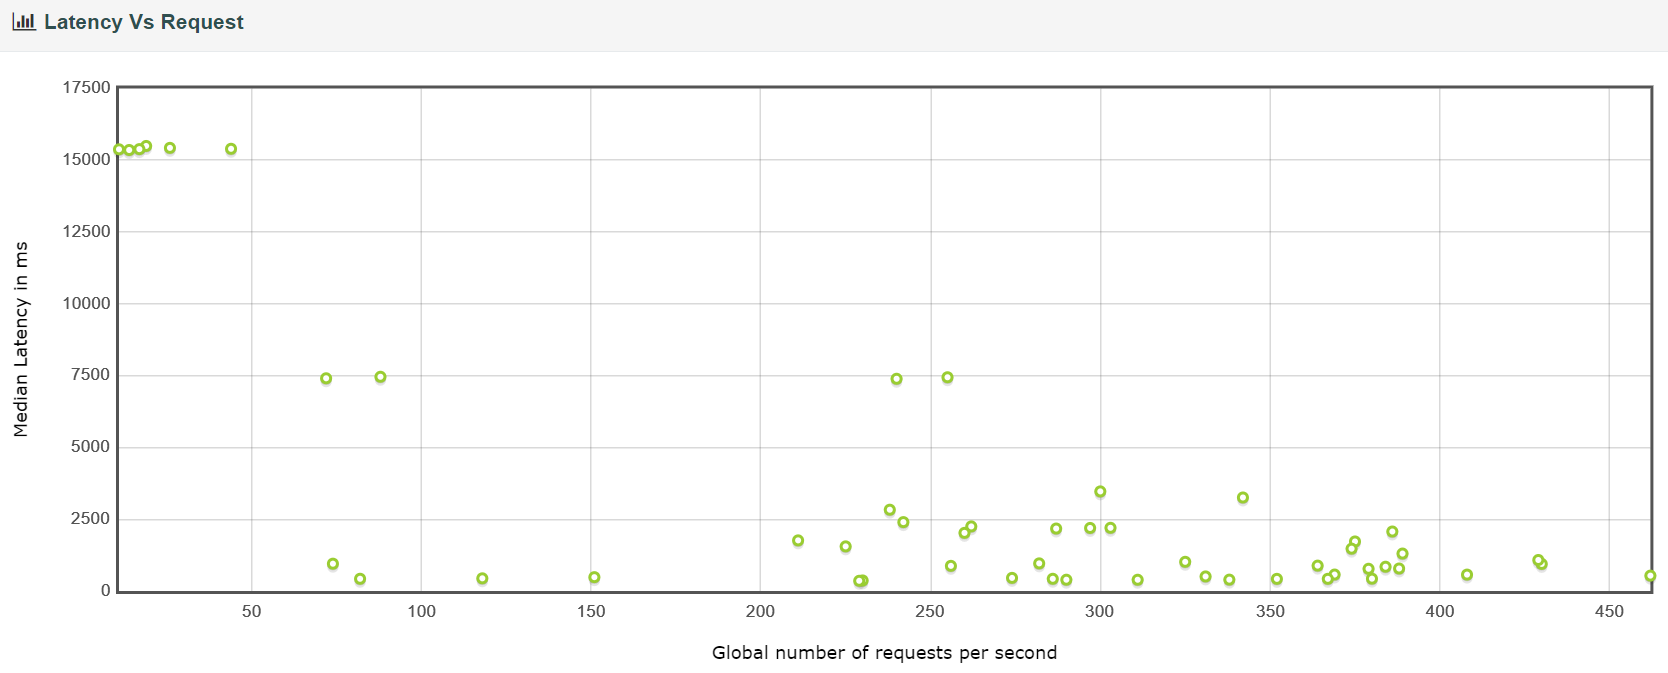The image size is (1668, 673).
Task: Click the Global number of requests per second label
Action: point(884,653)
